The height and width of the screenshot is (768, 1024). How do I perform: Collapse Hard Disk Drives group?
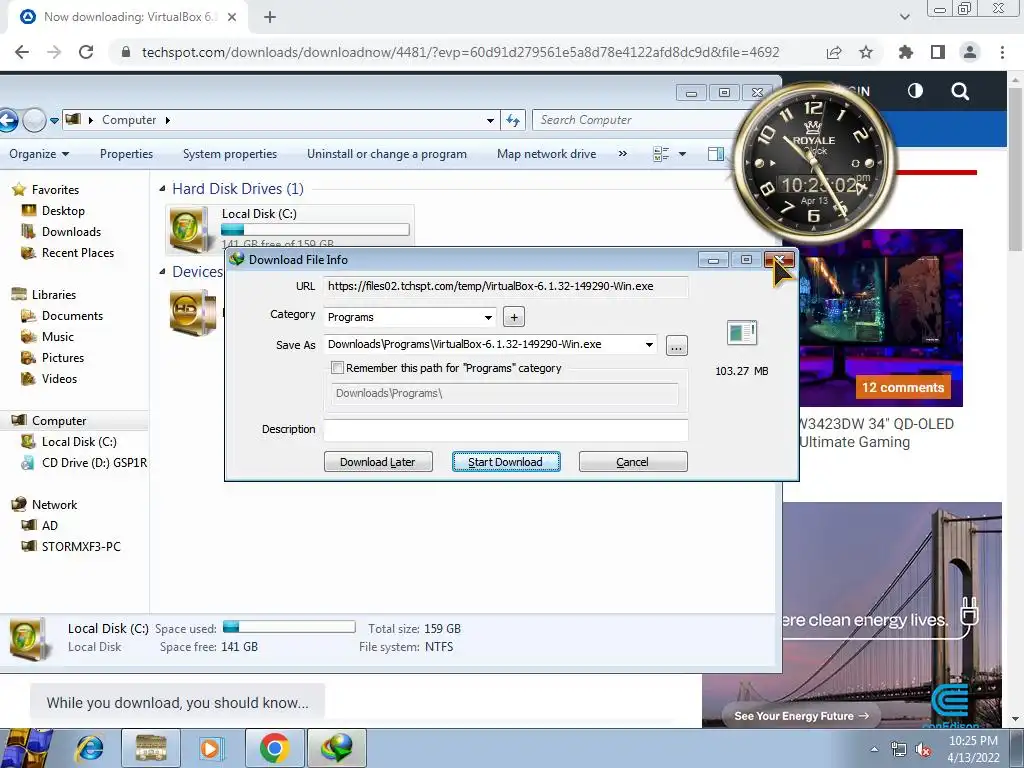point(163,189)
